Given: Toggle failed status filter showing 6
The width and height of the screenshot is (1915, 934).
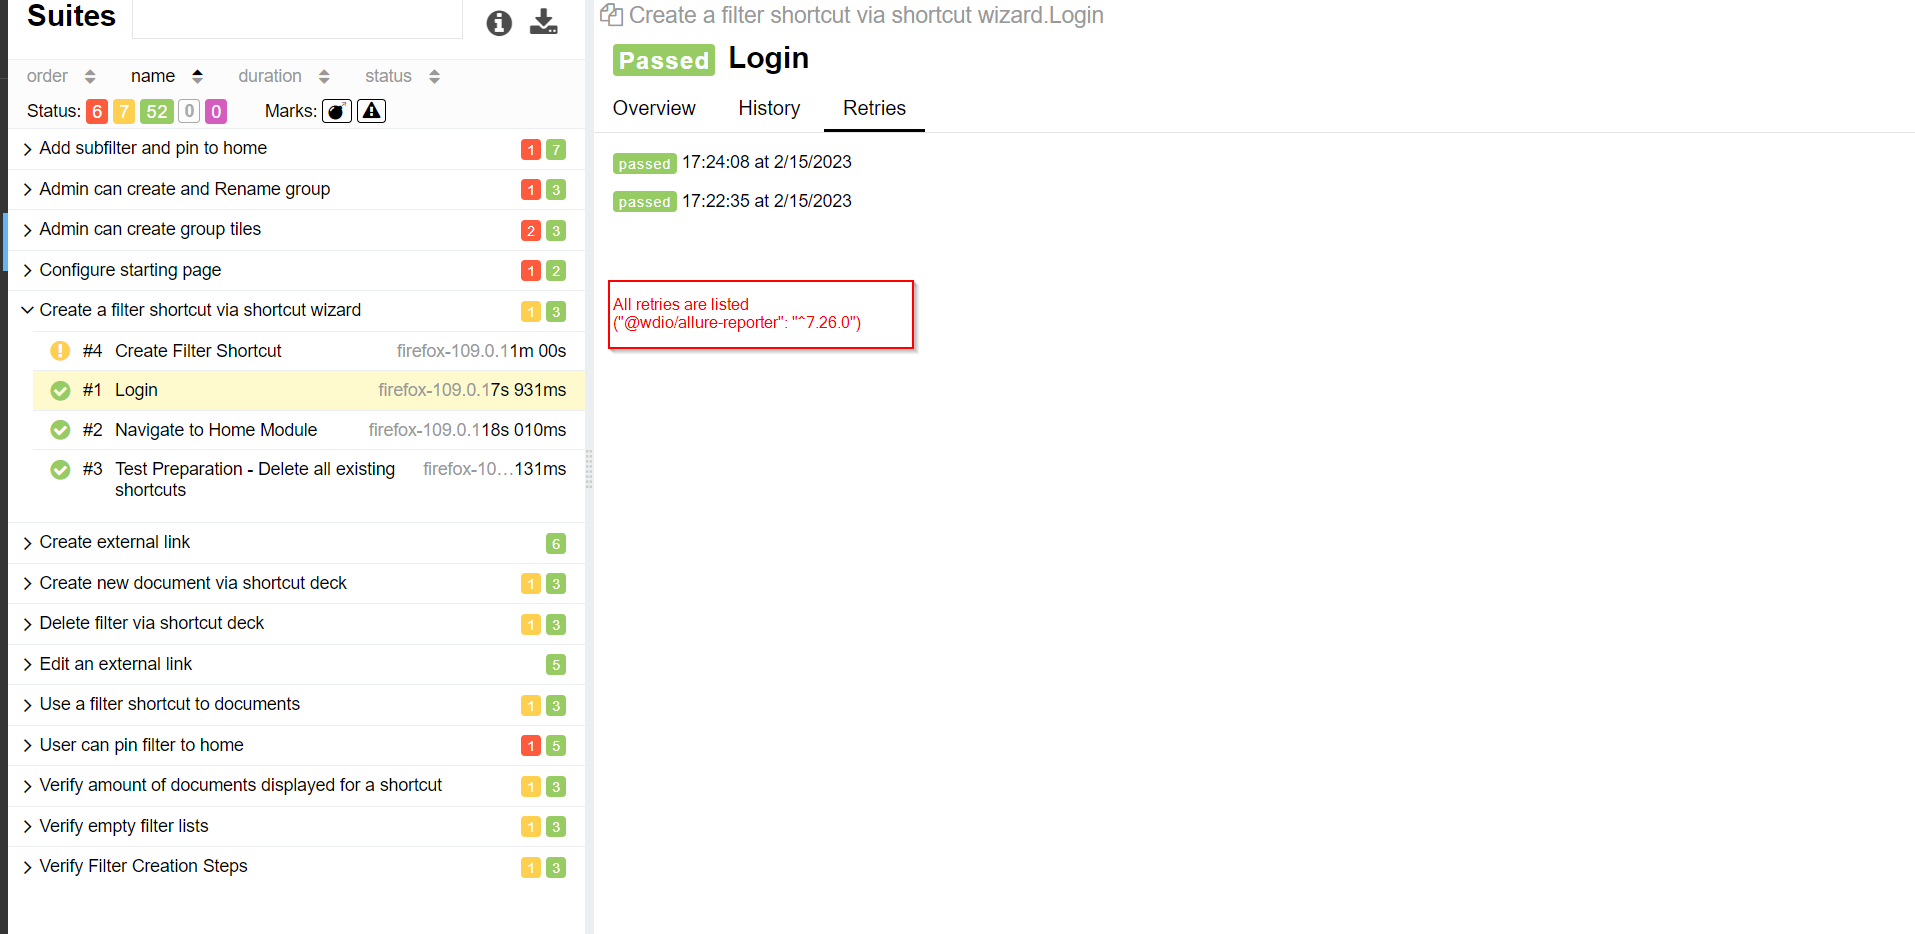Looking at the screenshot, I should (x=97, y=111).
